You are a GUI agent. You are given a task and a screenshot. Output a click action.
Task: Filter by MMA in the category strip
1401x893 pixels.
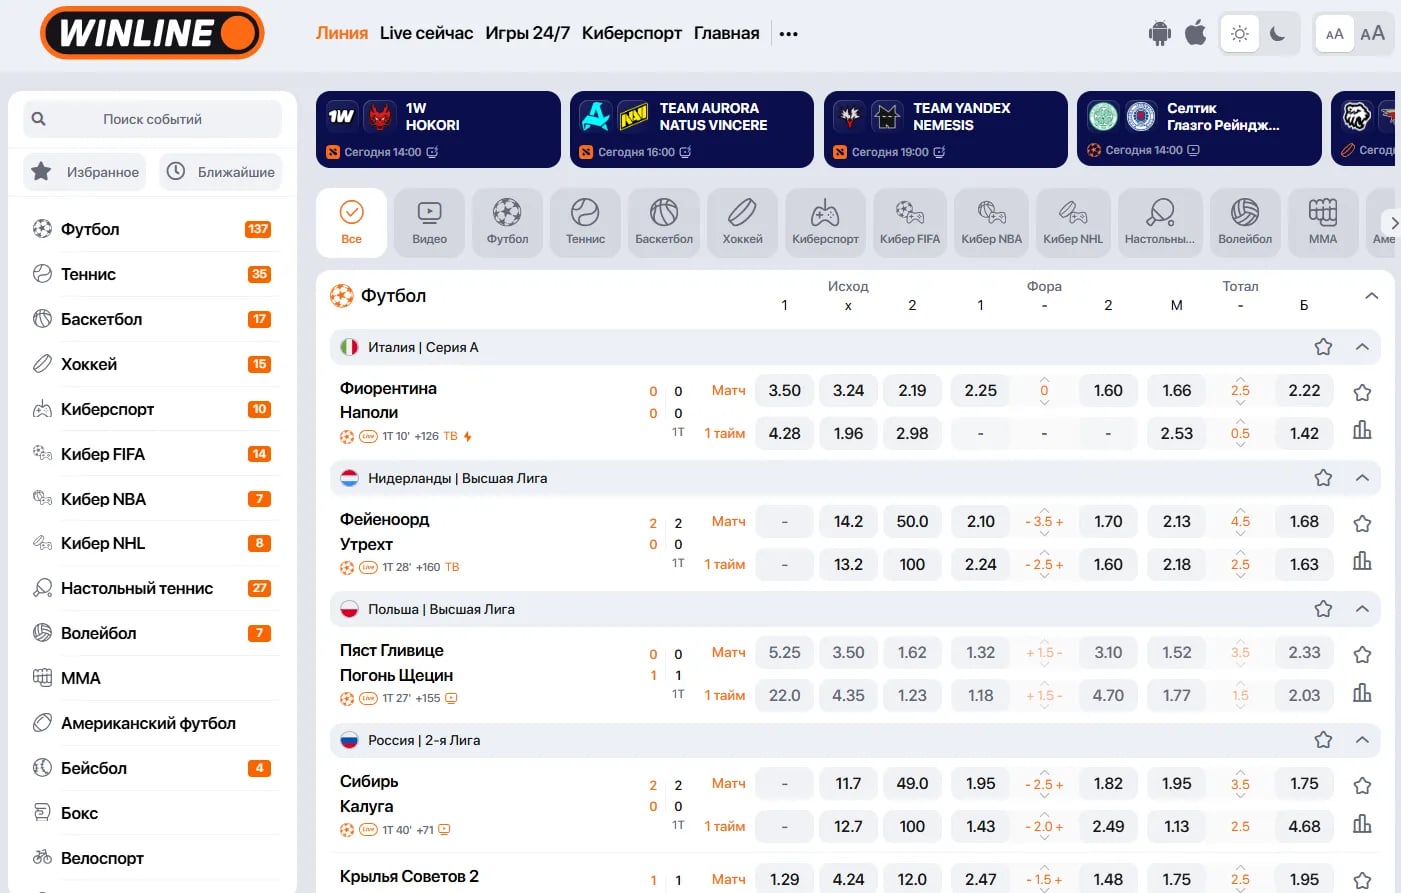click(1322, 222)
